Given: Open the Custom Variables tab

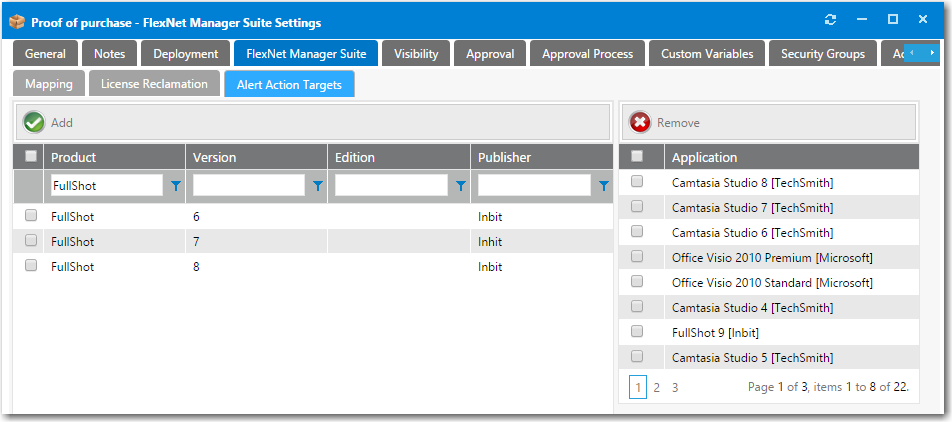Looking at the screenshot, I should [708, 54].
